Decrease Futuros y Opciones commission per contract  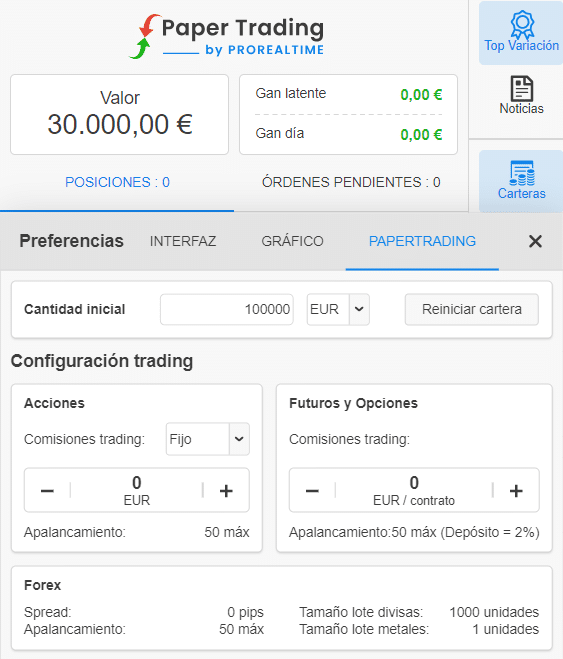point(312,490)
